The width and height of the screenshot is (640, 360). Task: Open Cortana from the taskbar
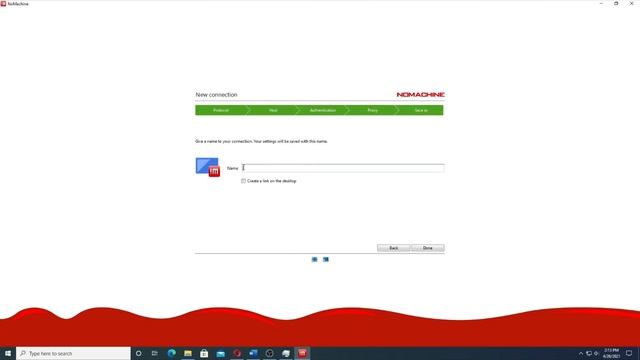(x=139, y=353)
